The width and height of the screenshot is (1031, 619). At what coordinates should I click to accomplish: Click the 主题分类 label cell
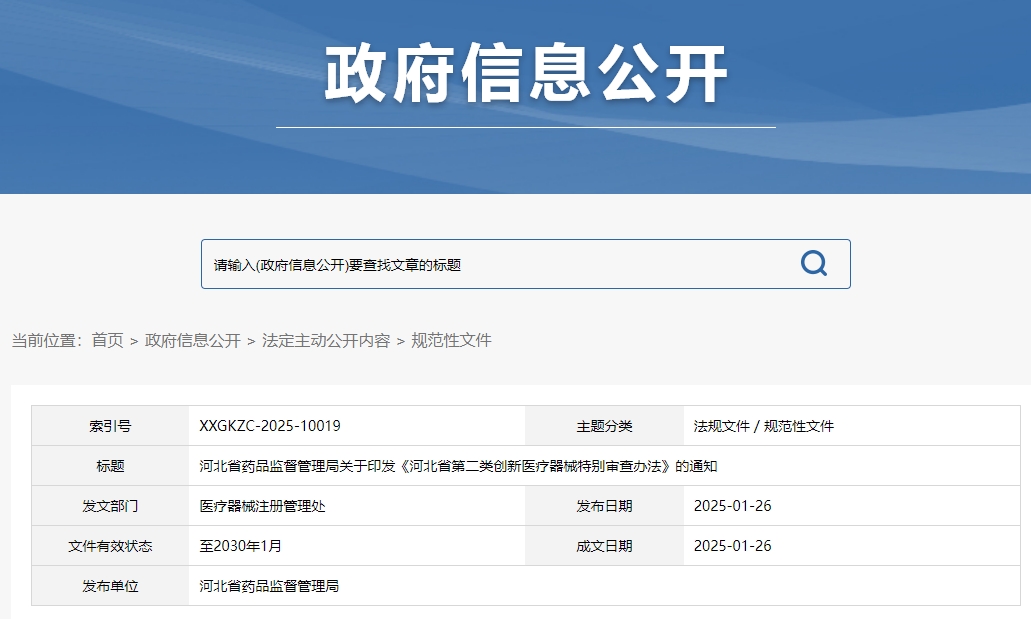tap(604, 425)
